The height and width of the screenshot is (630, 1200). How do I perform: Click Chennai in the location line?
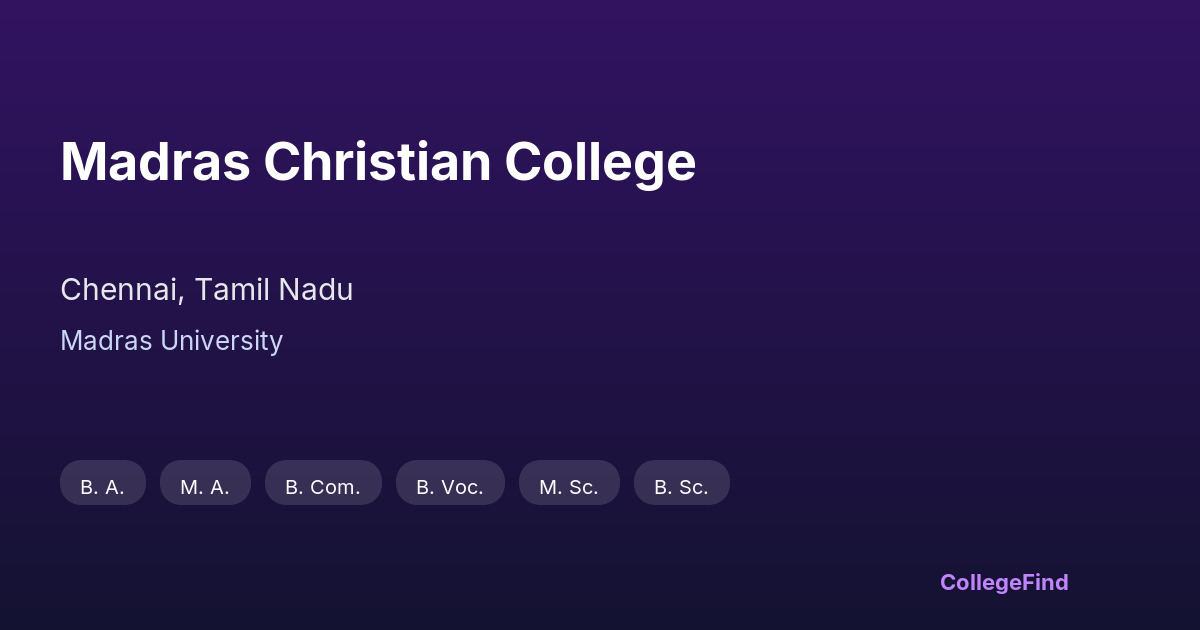(120, 290)
